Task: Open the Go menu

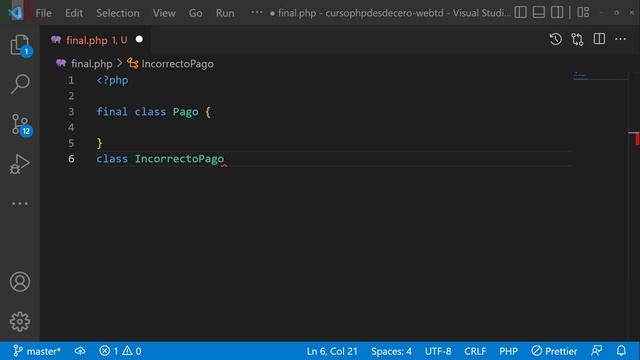Action: click(195, 13)
